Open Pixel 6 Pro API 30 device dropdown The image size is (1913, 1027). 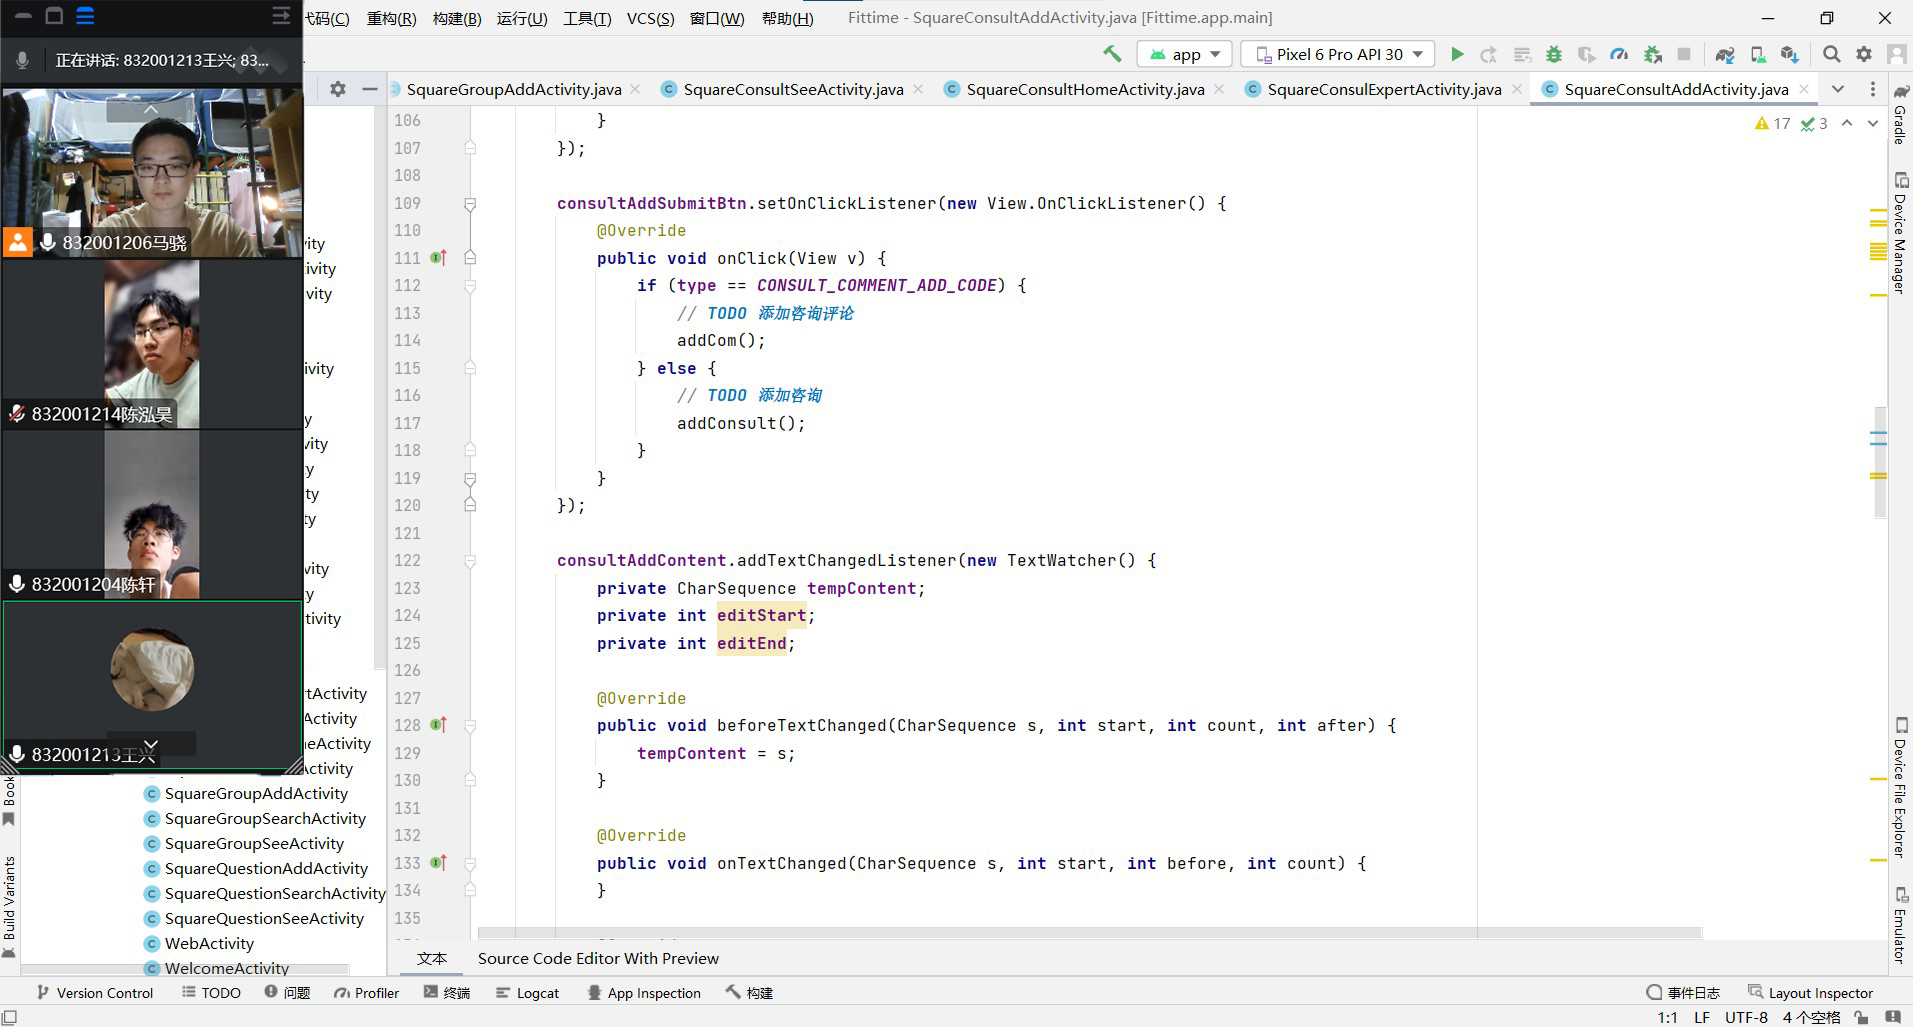pyautogui.click(x=1338, y=54)
